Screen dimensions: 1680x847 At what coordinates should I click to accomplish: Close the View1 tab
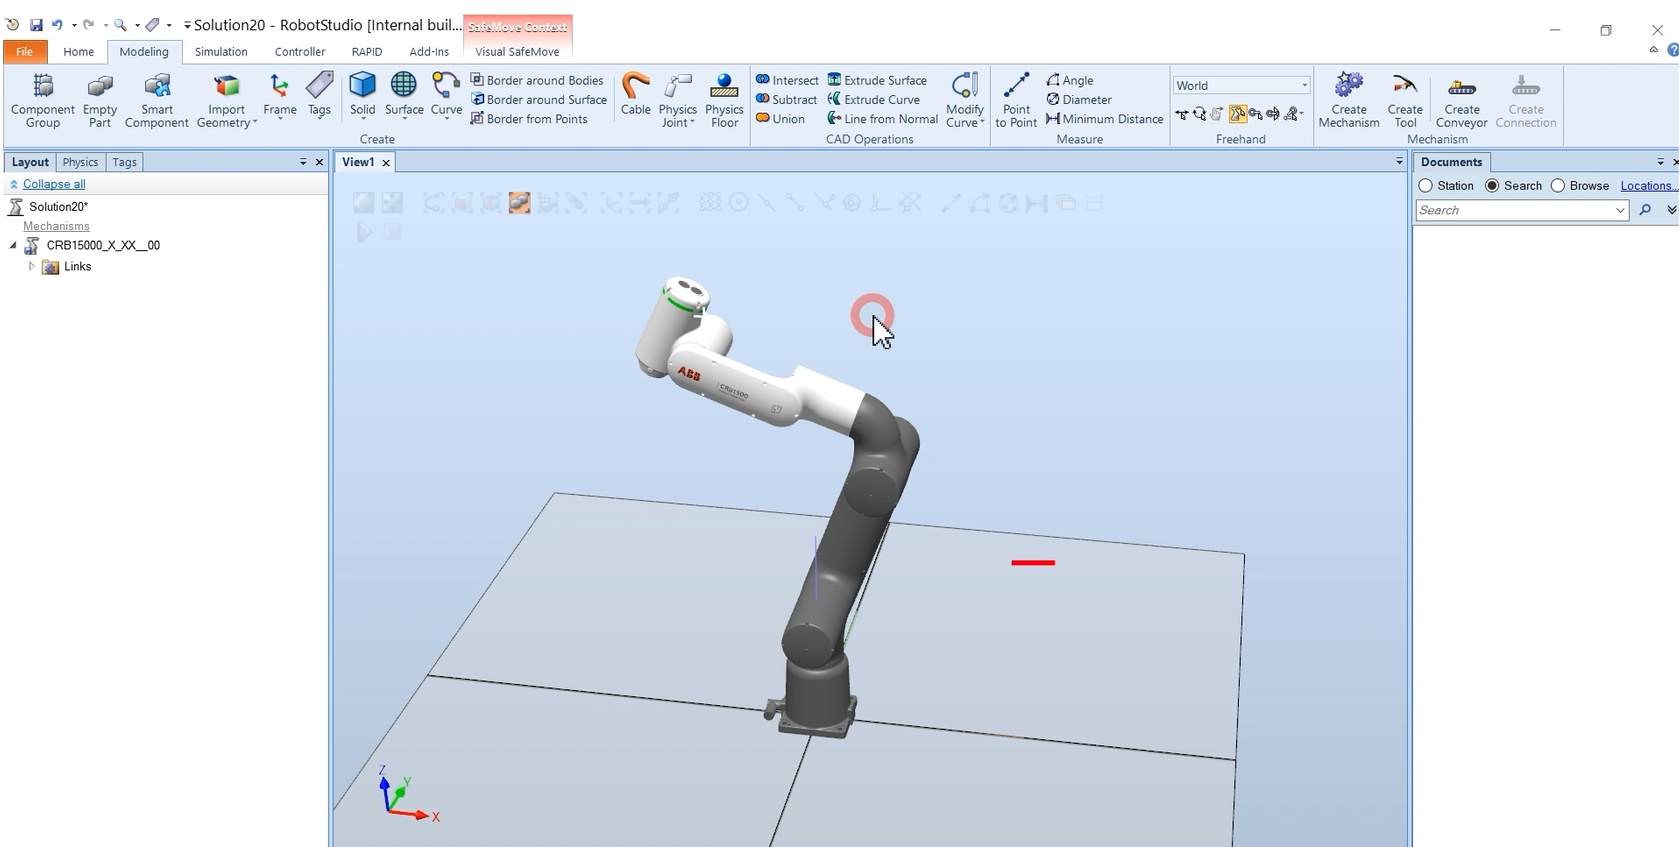click(386, 162)
